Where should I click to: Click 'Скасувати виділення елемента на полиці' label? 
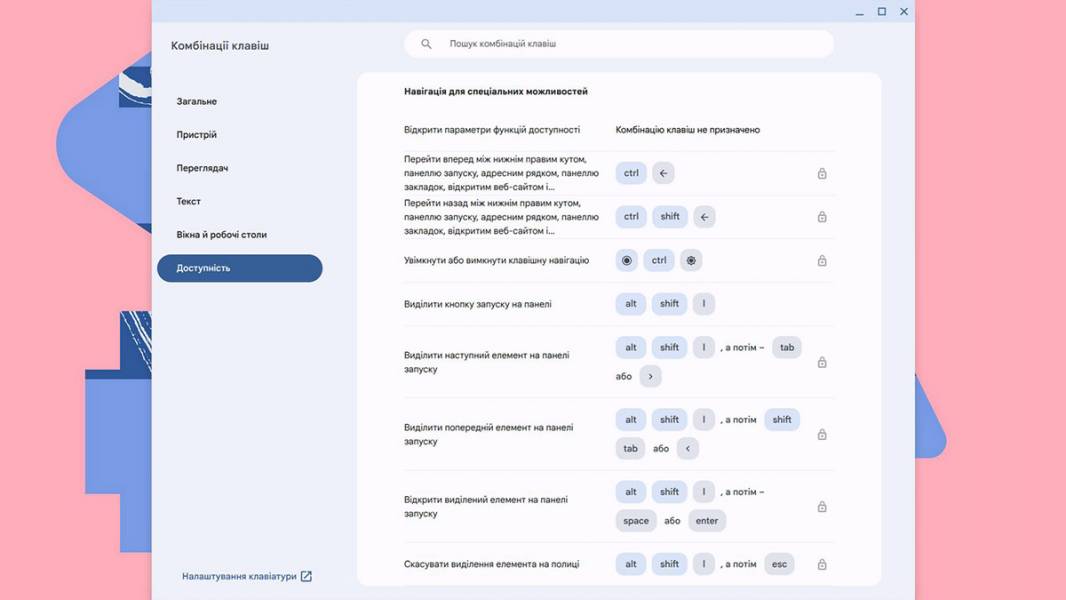[492, 564]
